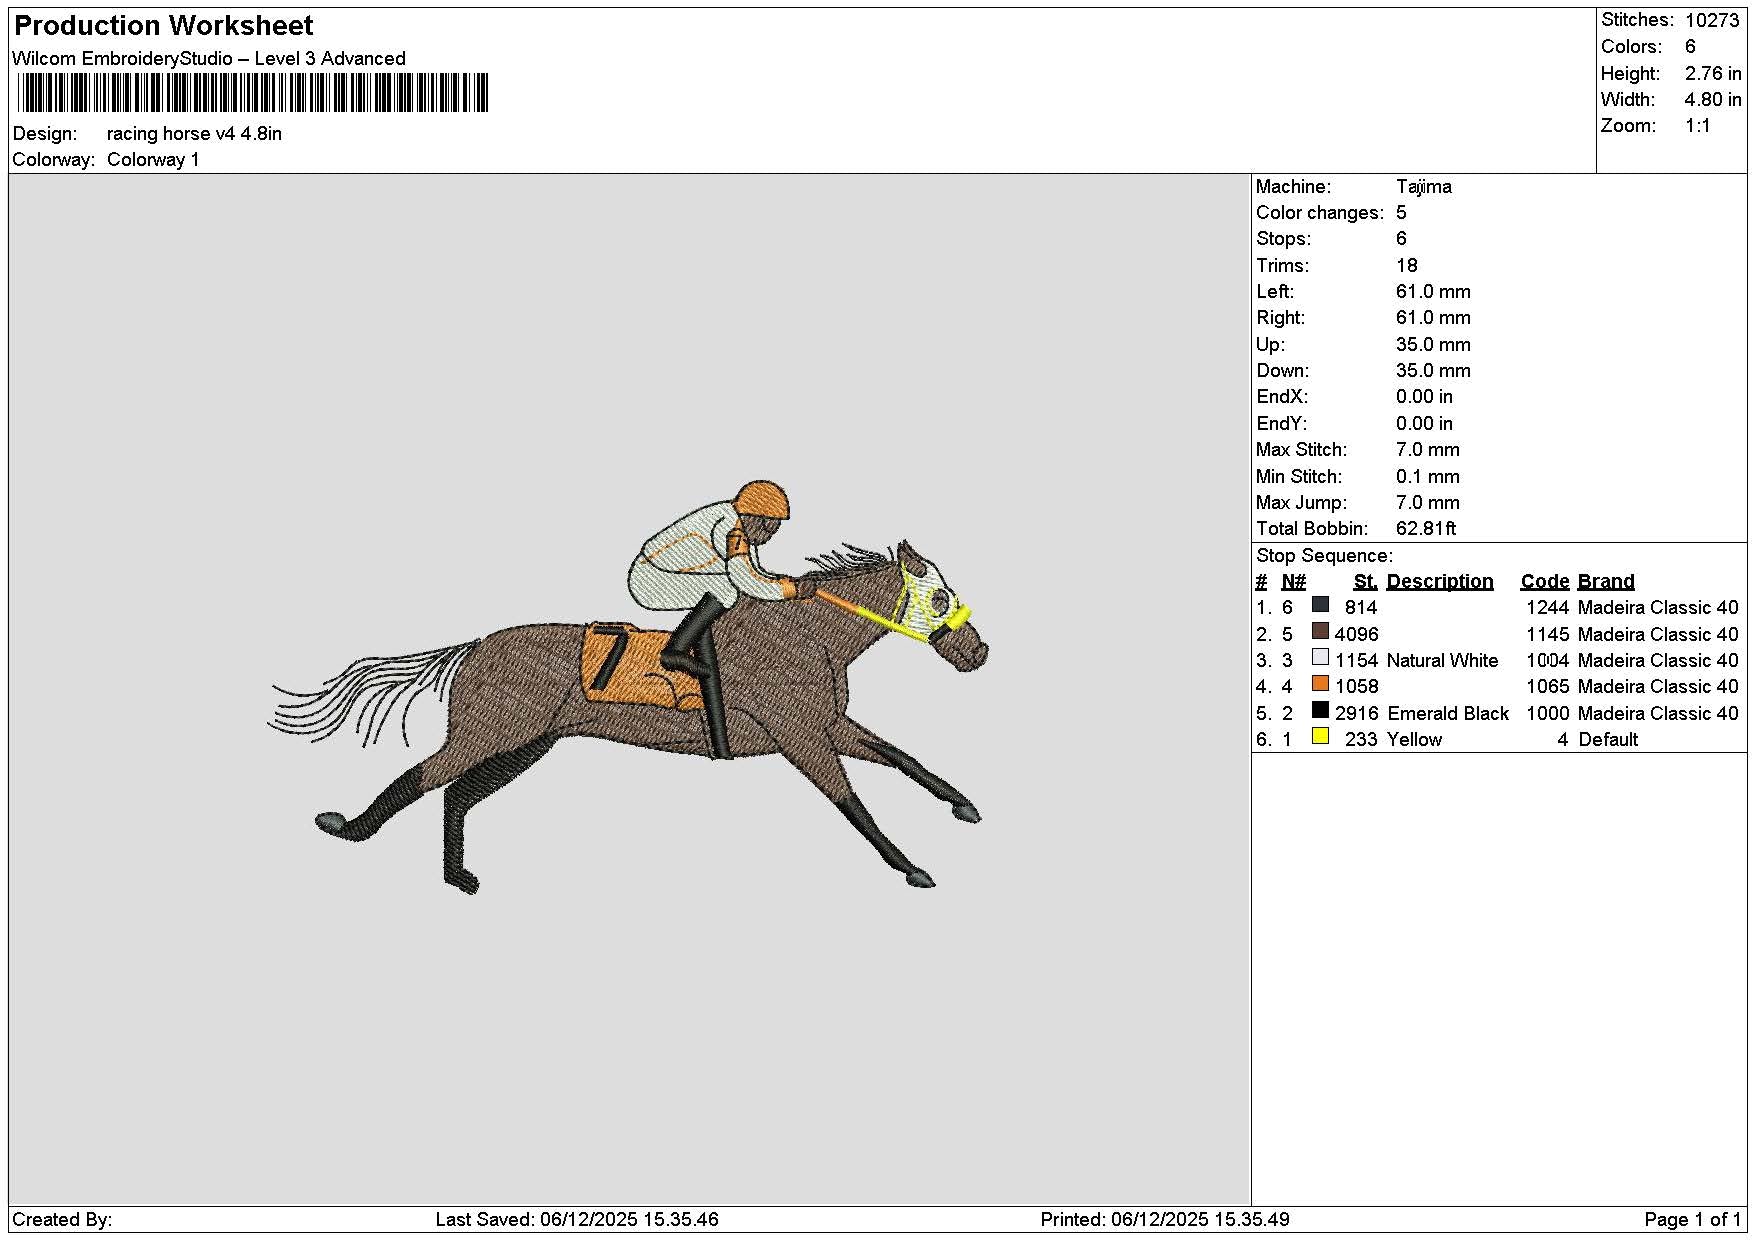Click the racing horse design preview
The height and width of the screenshot is (1240, 1755).
click(x=628, y=687)
